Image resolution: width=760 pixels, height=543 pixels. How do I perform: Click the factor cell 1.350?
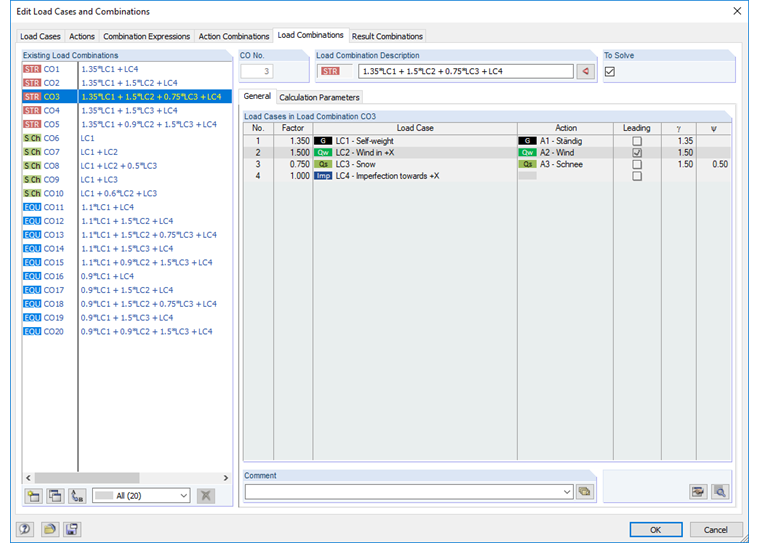click(293, 141)
